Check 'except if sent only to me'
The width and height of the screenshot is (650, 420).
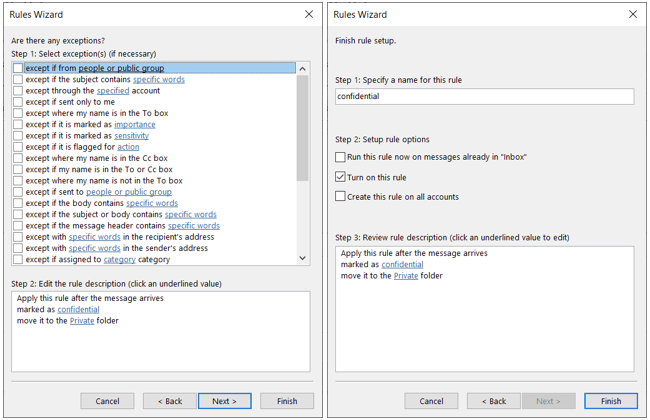click(x=18, y=102)
